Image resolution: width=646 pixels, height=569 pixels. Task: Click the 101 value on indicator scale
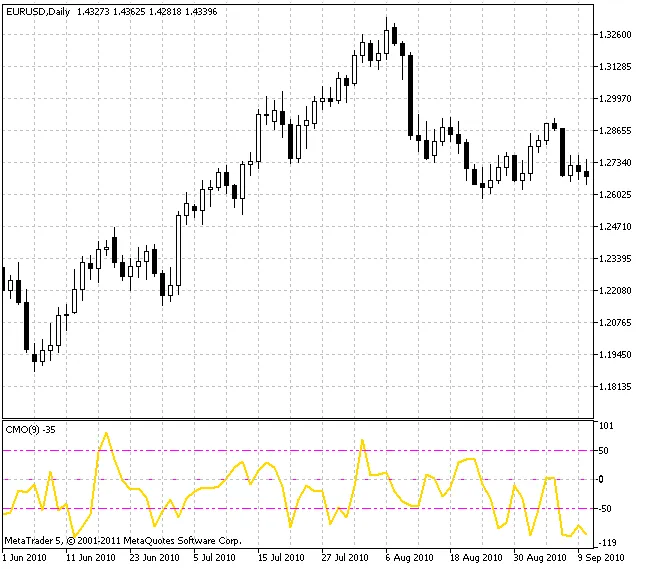click(605, 425)
